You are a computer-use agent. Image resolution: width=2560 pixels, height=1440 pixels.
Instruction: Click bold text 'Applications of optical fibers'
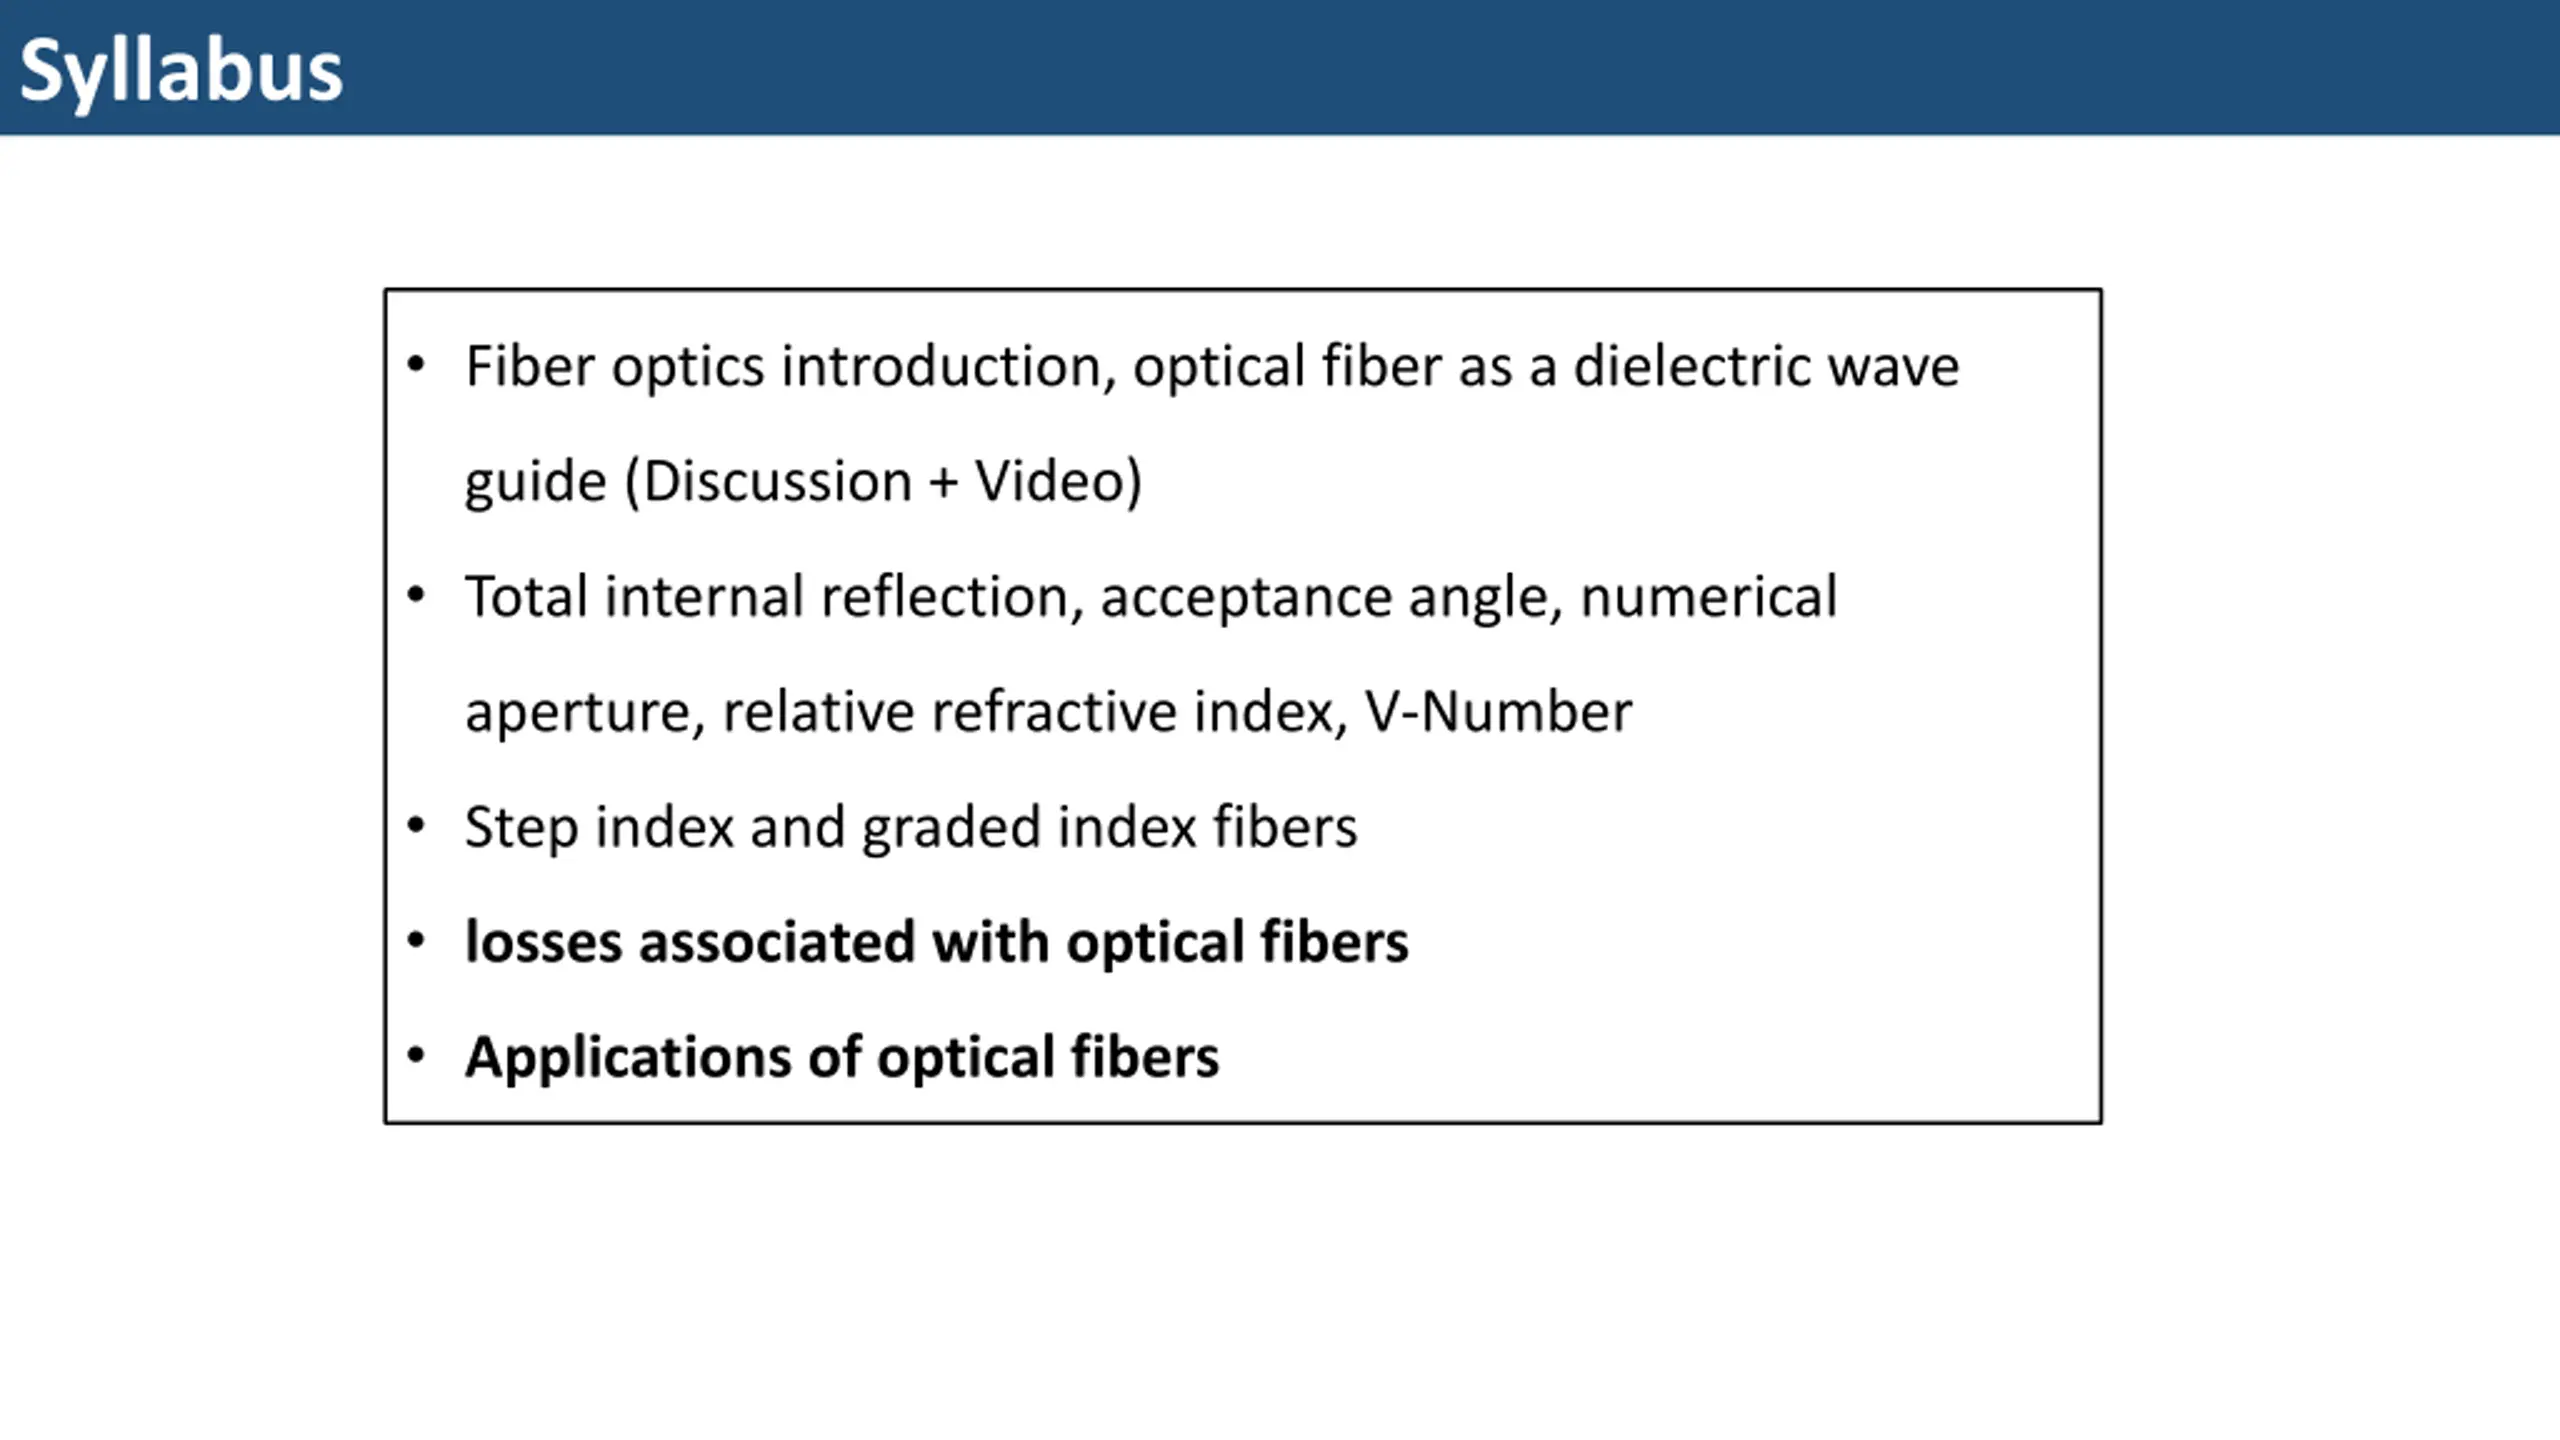pos(842,1058)
